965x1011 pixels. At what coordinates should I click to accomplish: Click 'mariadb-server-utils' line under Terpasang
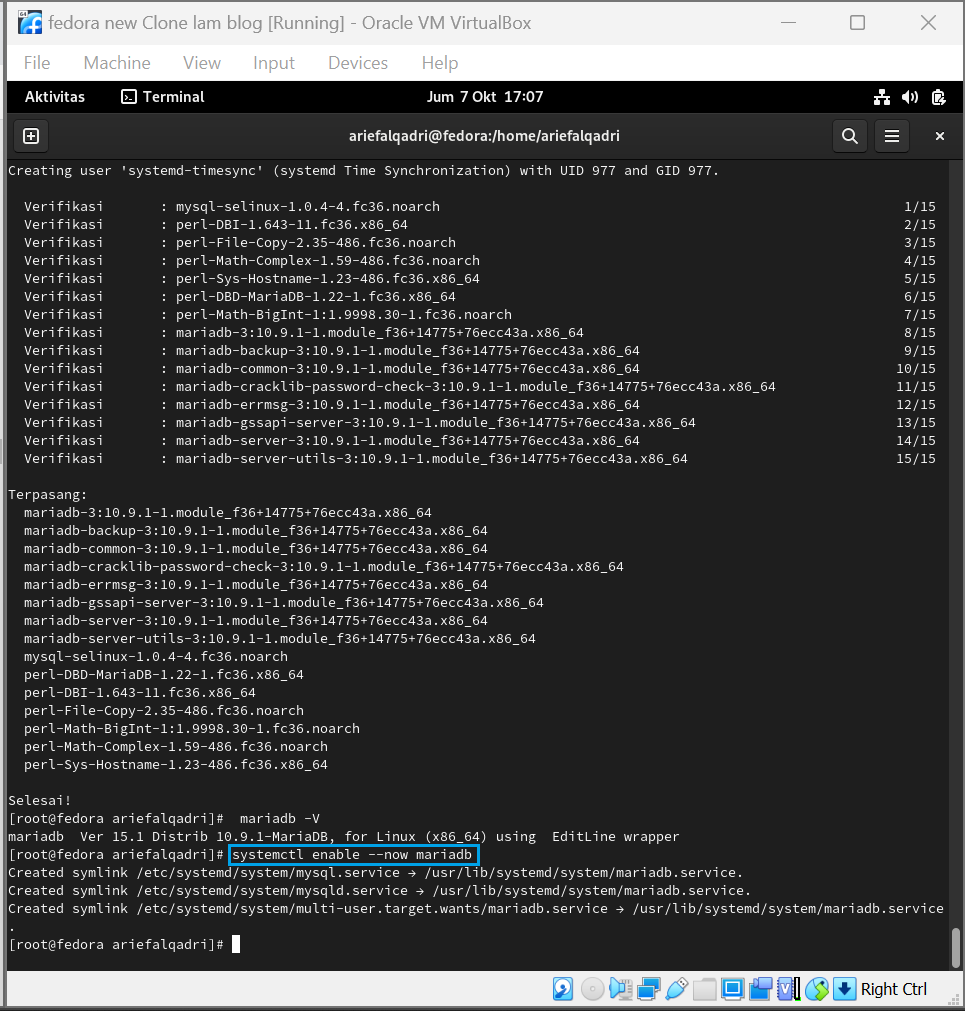280,638
